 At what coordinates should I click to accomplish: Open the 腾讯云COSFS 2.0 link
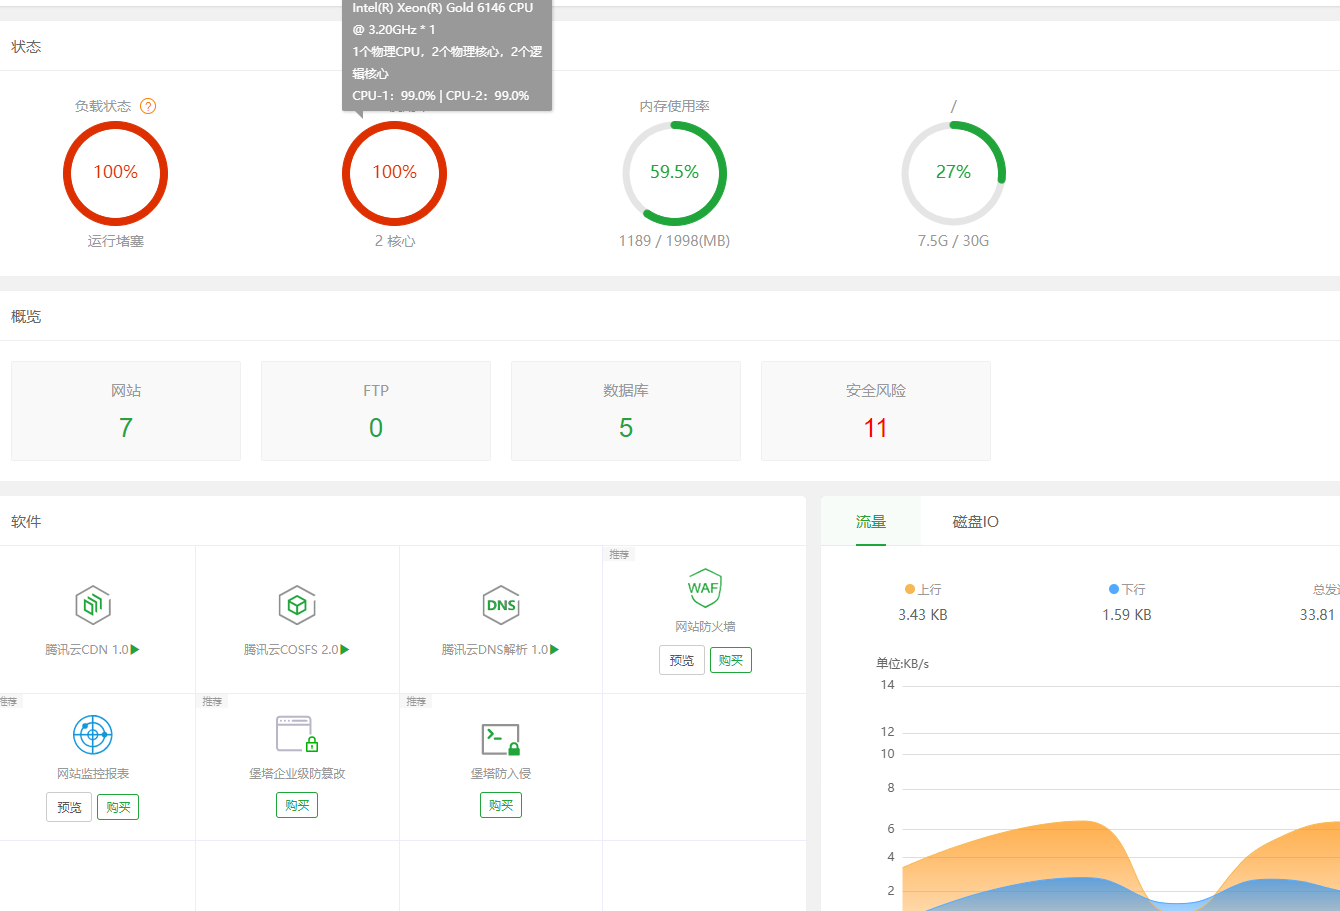(x=291, y=650)
